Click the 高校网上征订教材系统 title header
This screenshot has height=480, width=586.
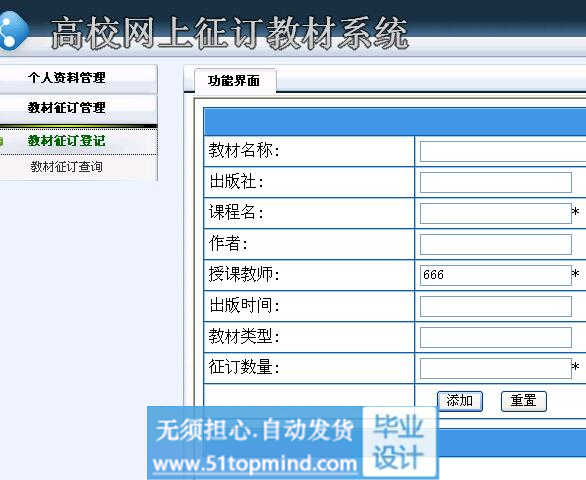point(229,34)
